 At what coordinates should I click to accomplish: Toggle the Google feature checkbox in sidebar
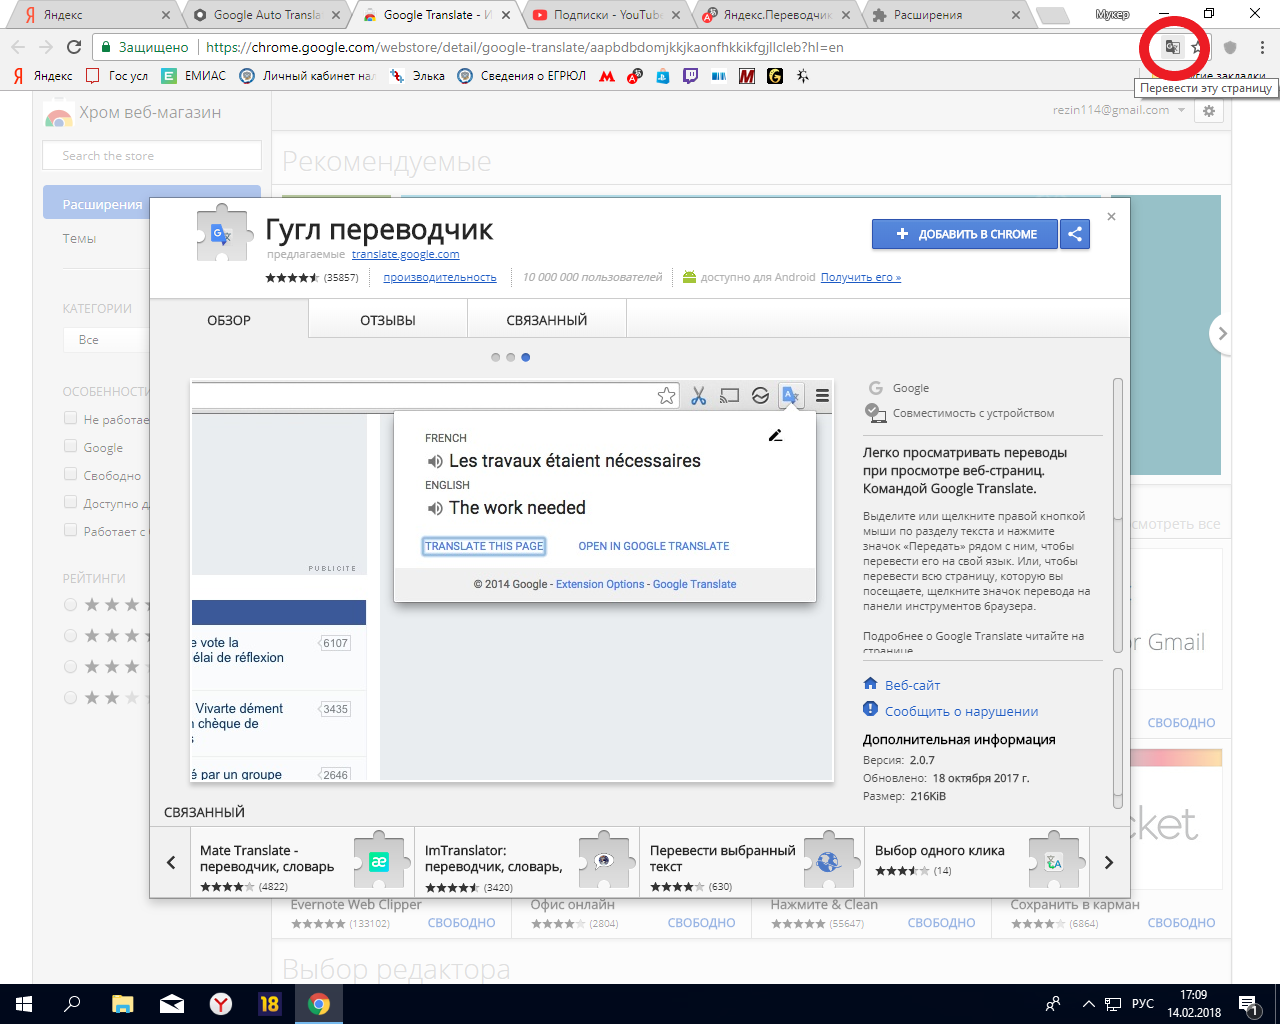click(70, 446)
